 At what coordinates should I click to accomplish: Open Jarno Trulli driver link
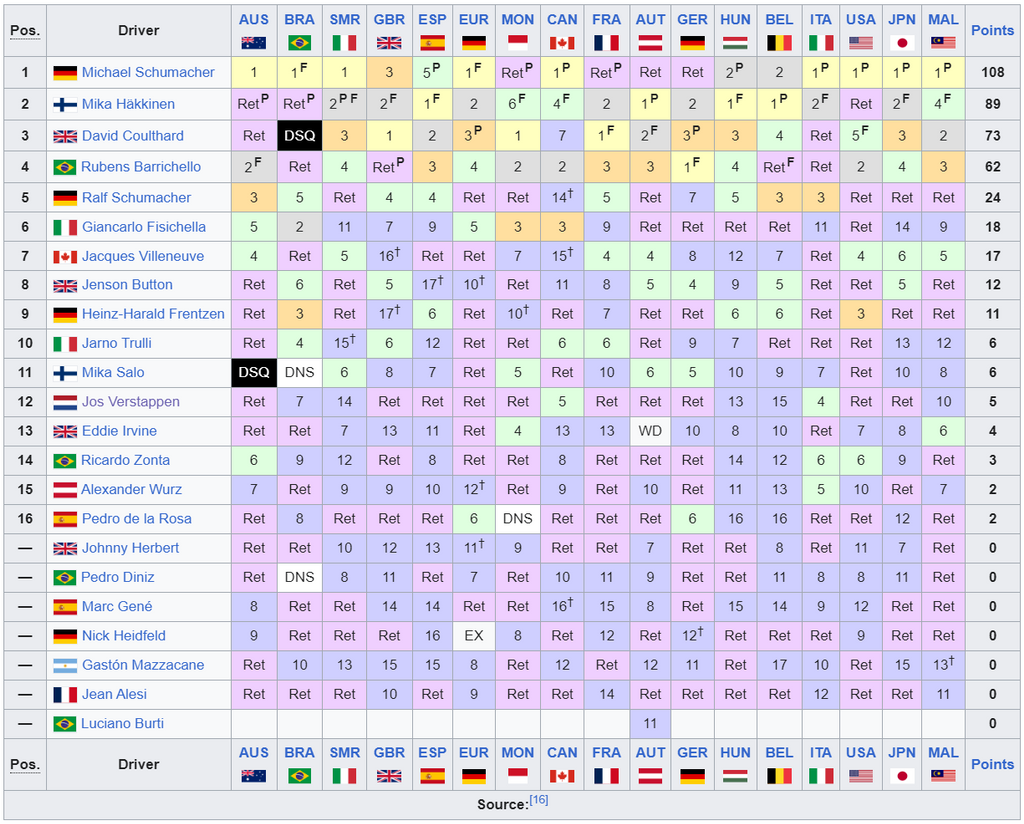click(117, 343)
